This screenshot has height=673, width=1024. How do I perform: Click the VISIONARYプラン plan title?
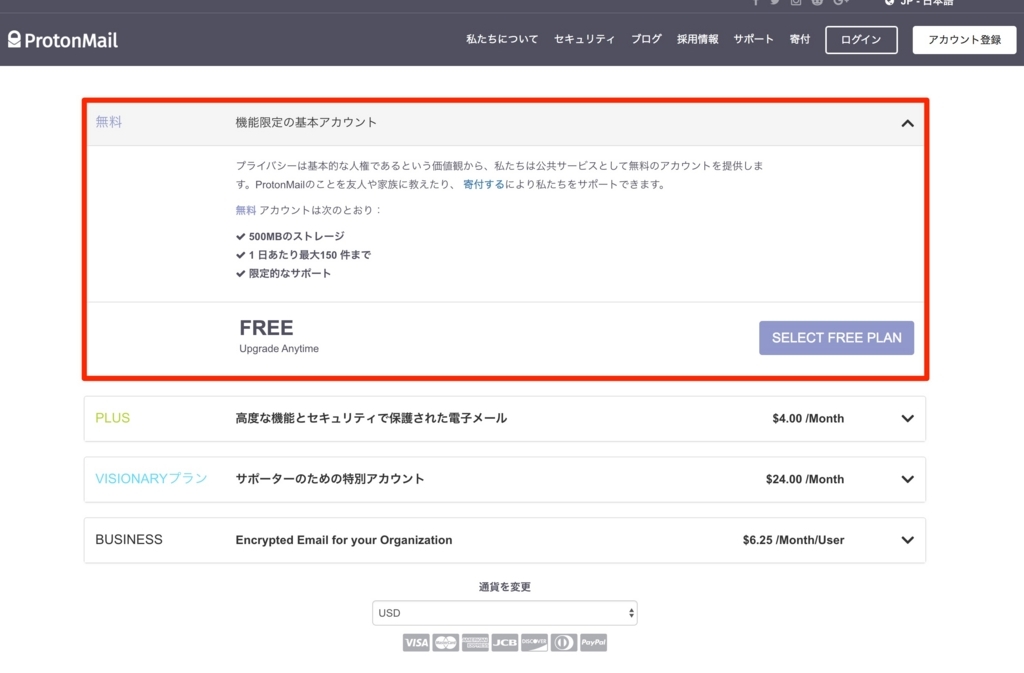coord(151,478)
